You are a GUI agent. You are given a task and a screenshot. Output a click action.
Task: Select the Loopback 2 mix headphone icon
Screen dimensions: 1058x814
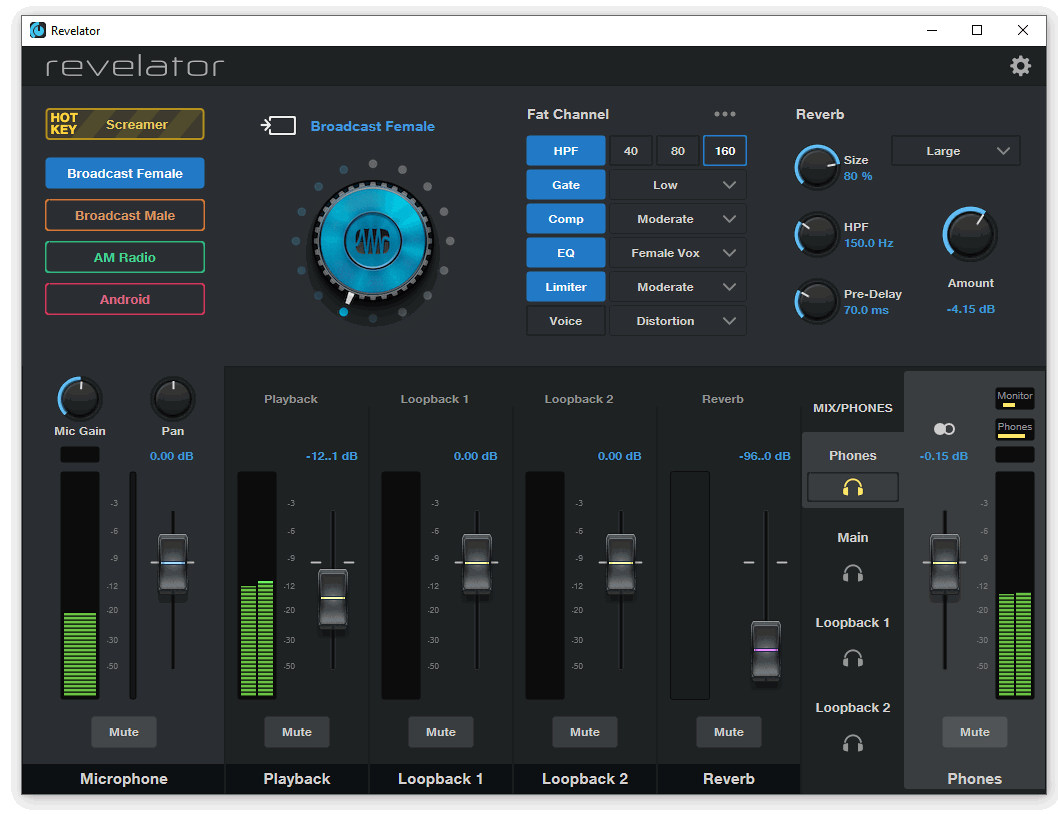852,743
